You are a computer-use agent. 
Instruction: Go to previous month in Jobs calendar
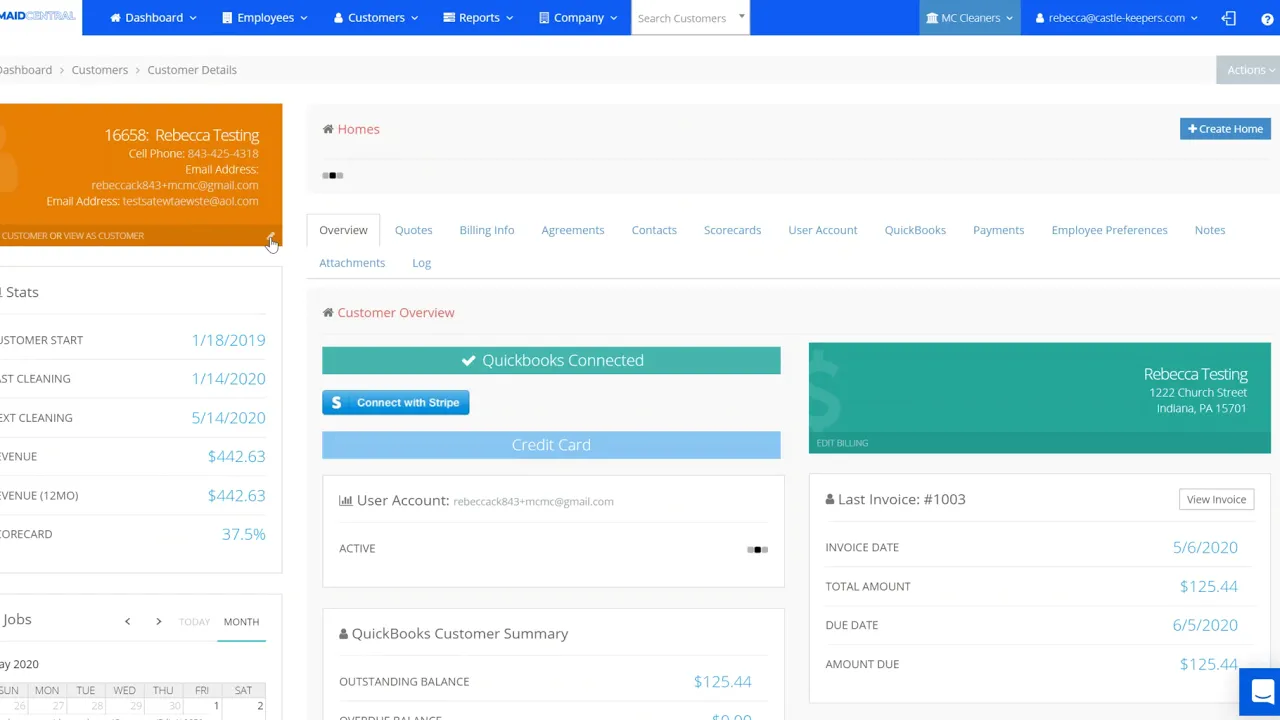click(x=127, y=622)
